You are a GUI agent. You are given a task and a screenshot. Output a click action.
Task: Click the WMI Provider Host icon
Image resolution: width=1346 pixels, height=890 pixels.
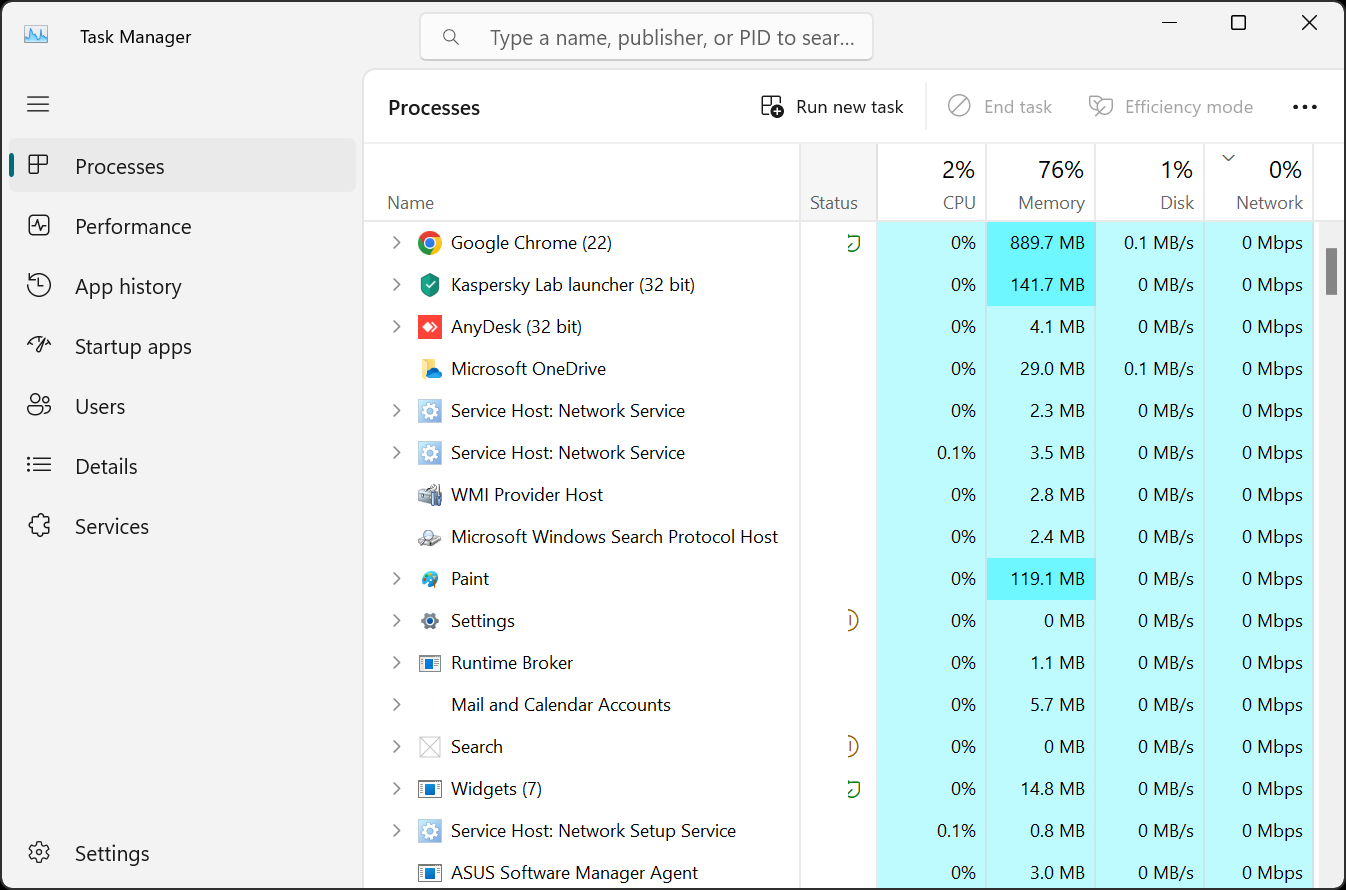coord(430,495)
